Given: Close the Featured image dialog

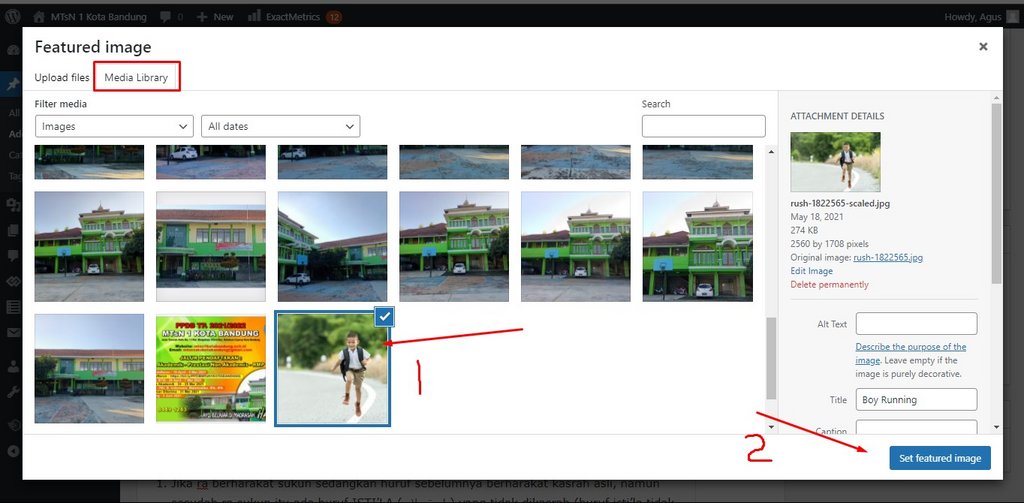Looking at the screenshot, I should tap(983, 46).
